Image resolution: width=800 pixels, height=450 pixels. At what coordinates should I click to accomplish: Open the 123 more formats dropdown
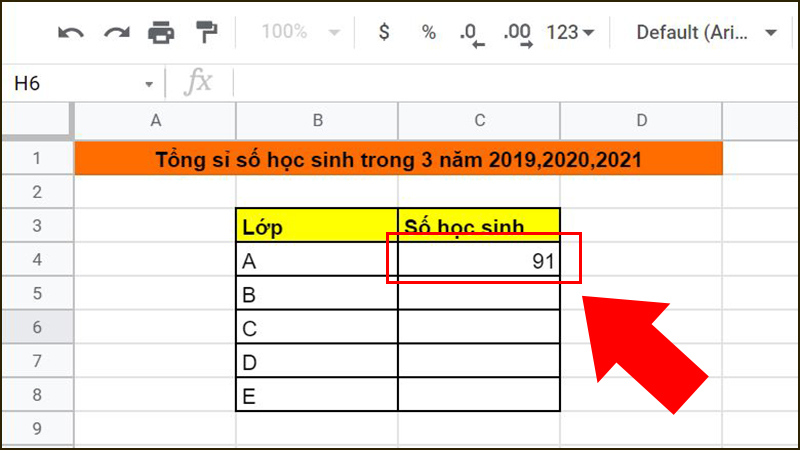pos(570,33)
